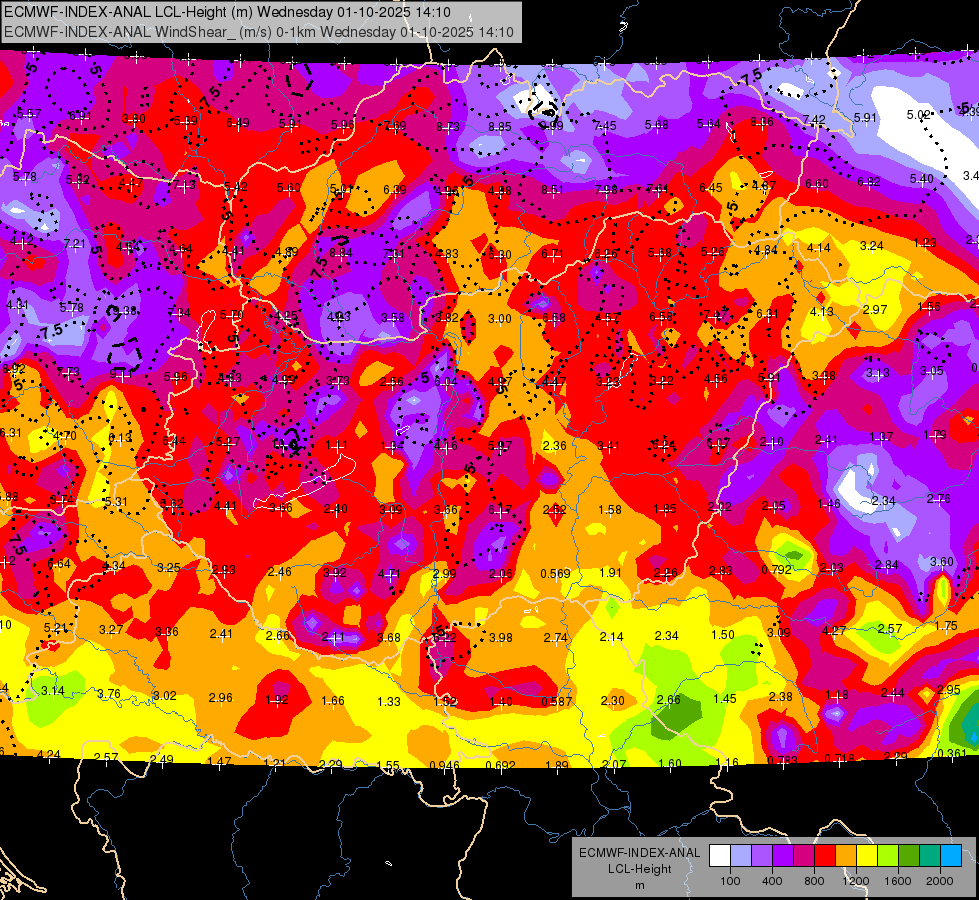Click the grid value '3.25'
This screenshot has width=979, height=900.
168,568
